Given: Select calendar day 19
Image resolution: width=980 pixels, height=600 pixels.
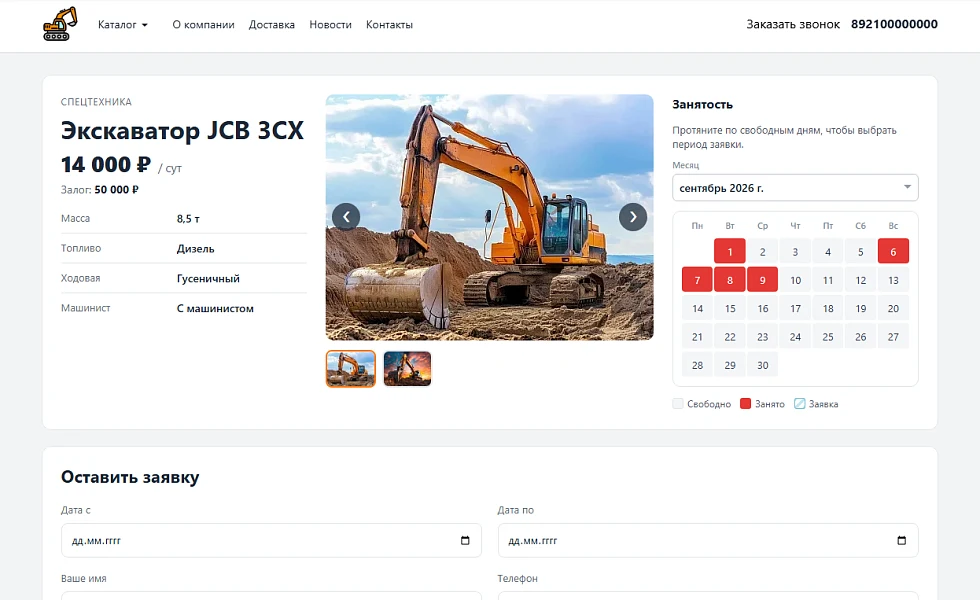Looking at the screenshot, I should pos(861,308).
